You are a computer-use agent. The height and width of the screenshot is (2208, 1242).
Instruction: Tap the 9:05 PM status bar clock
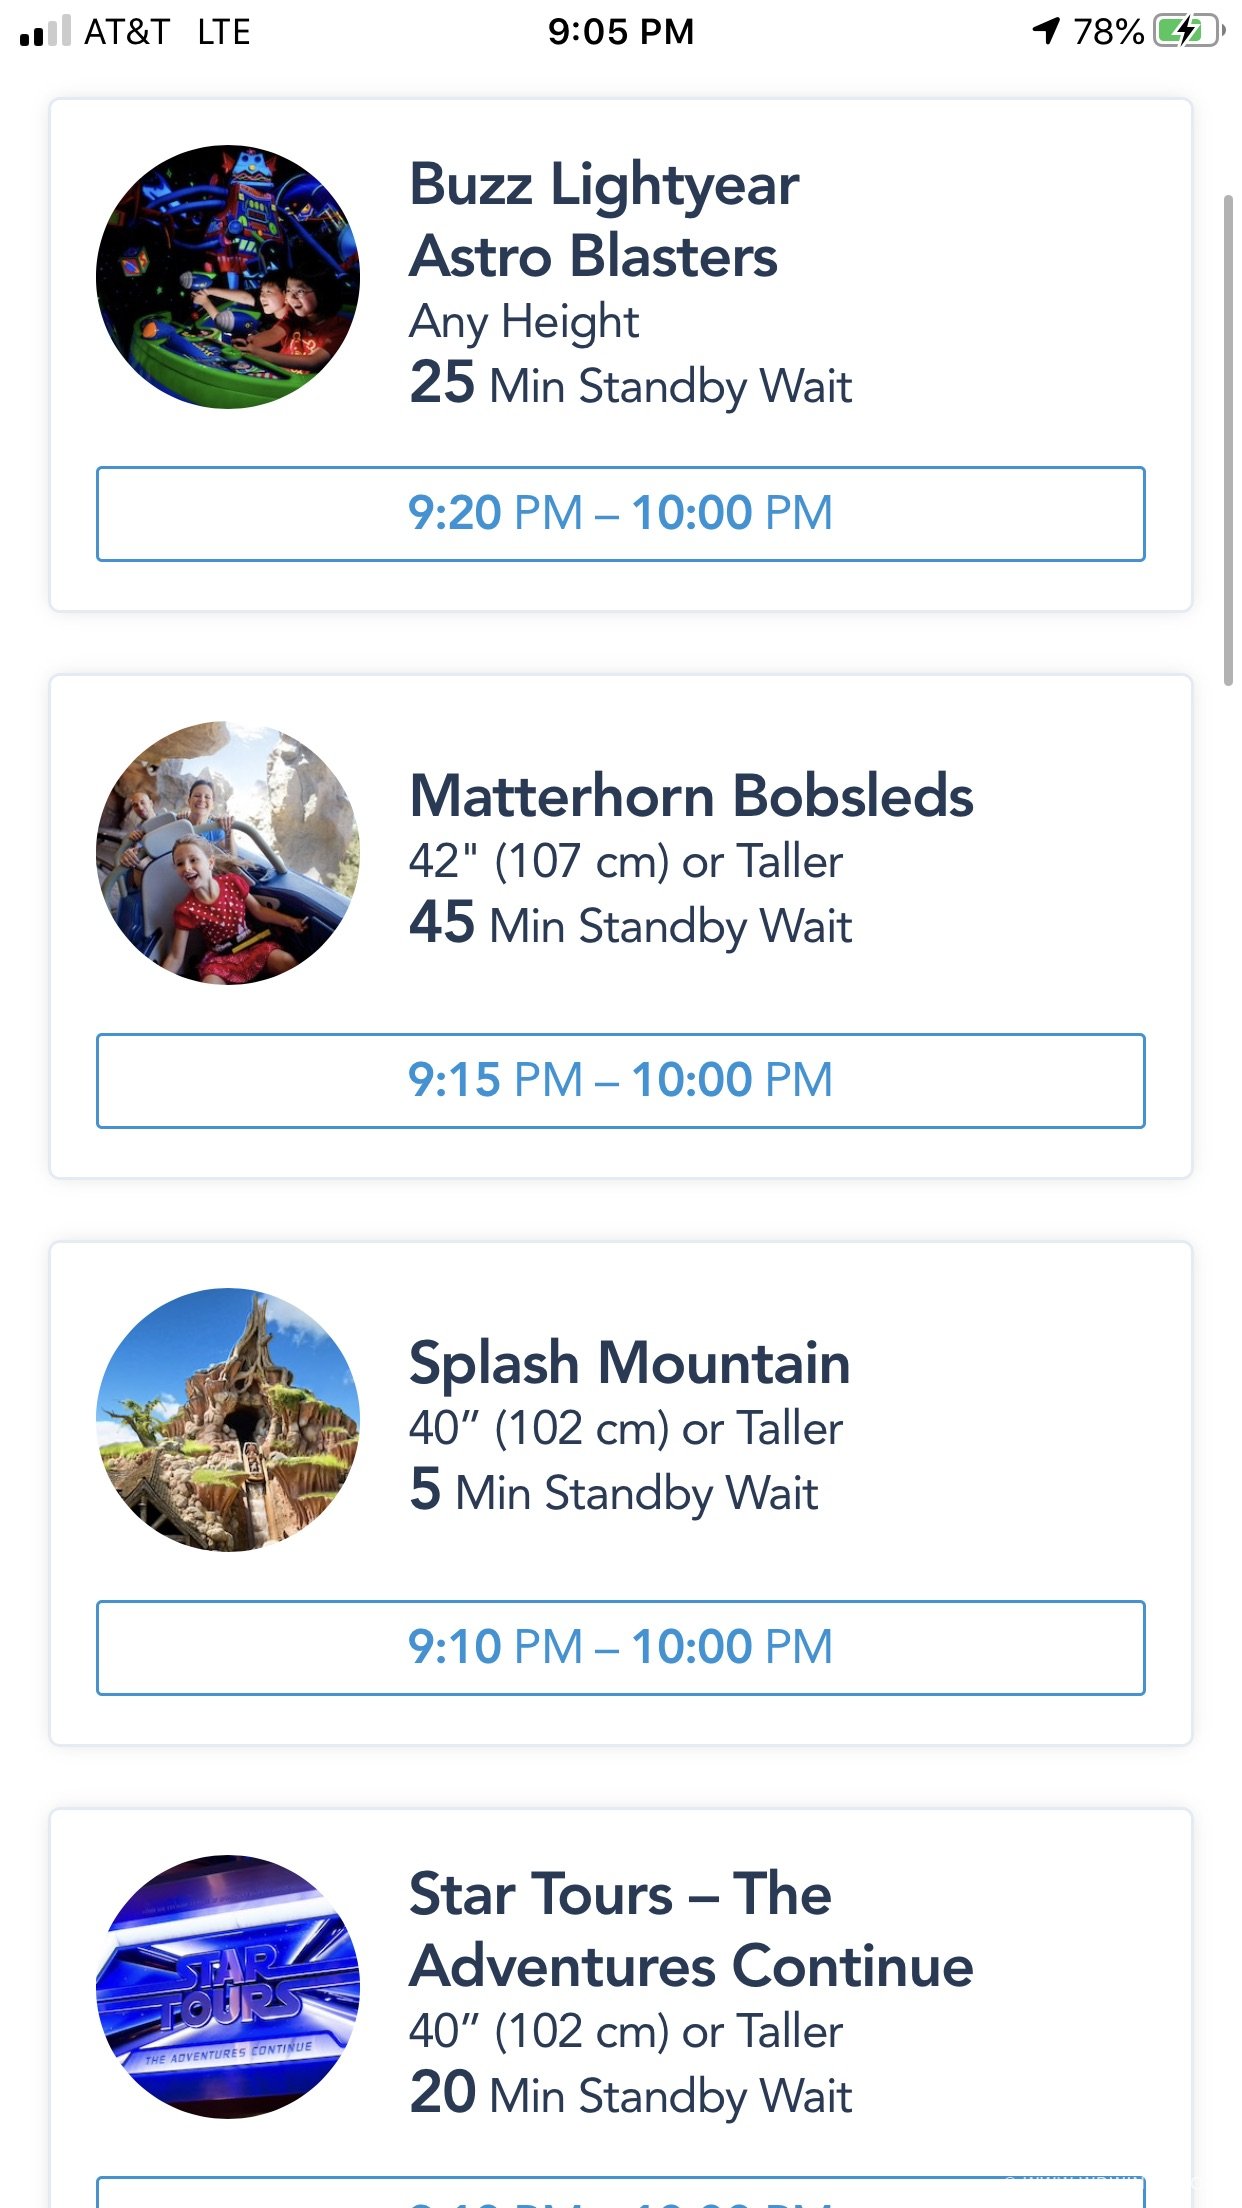click(621, 32)
